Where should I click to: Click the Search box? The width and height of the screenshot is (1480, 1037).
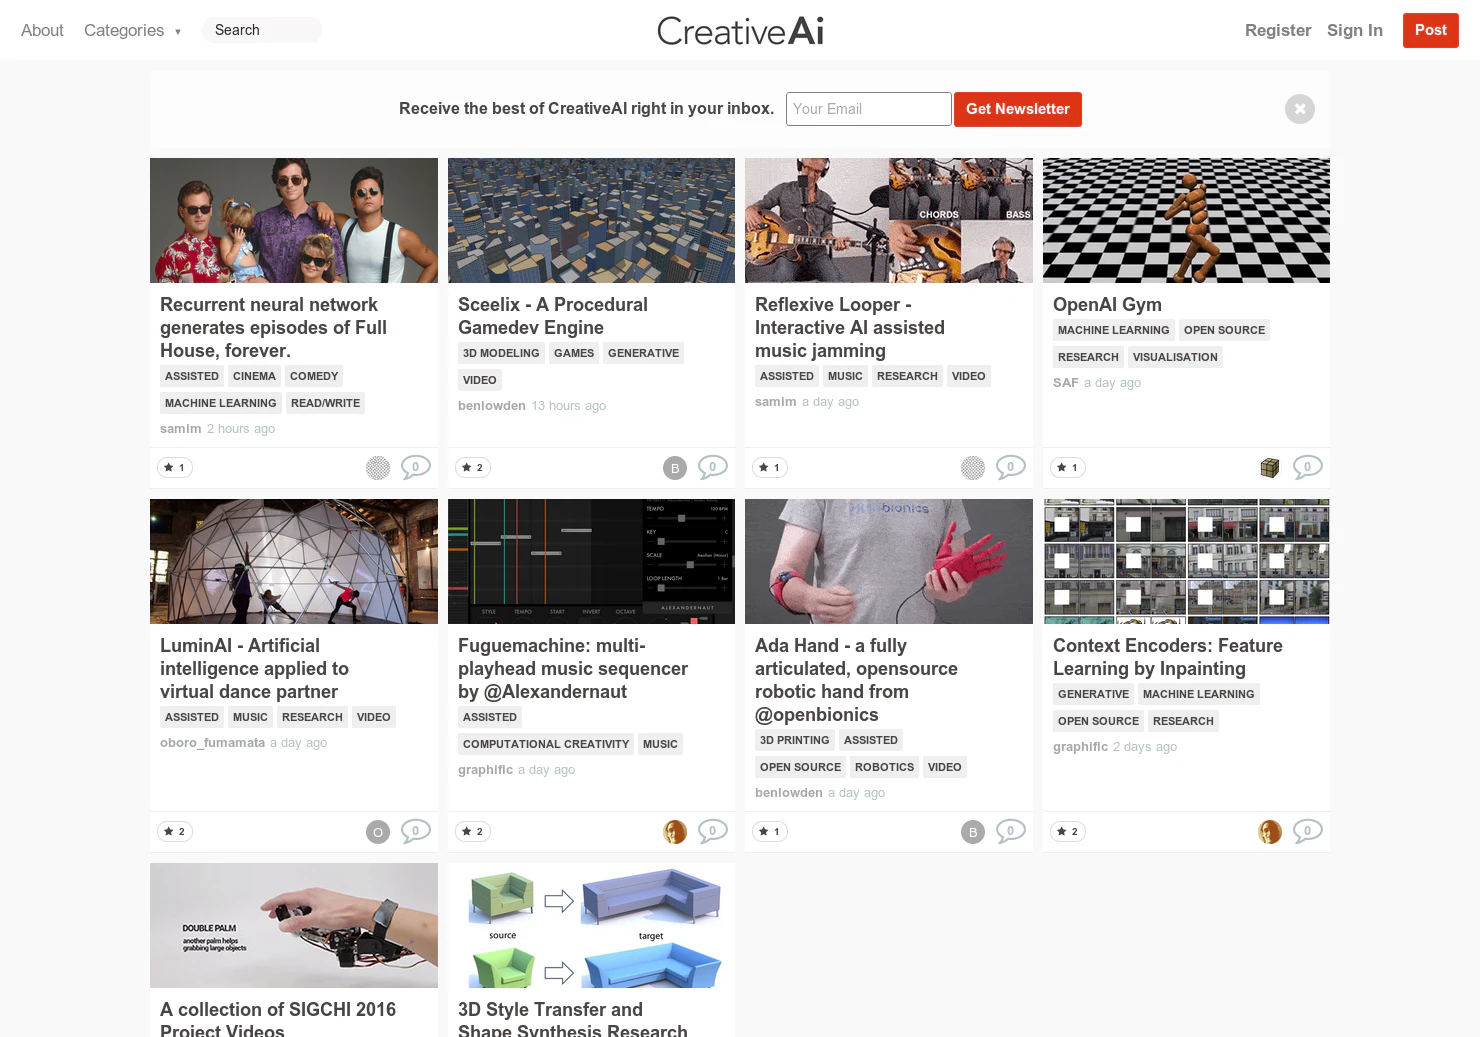(262, 30)
